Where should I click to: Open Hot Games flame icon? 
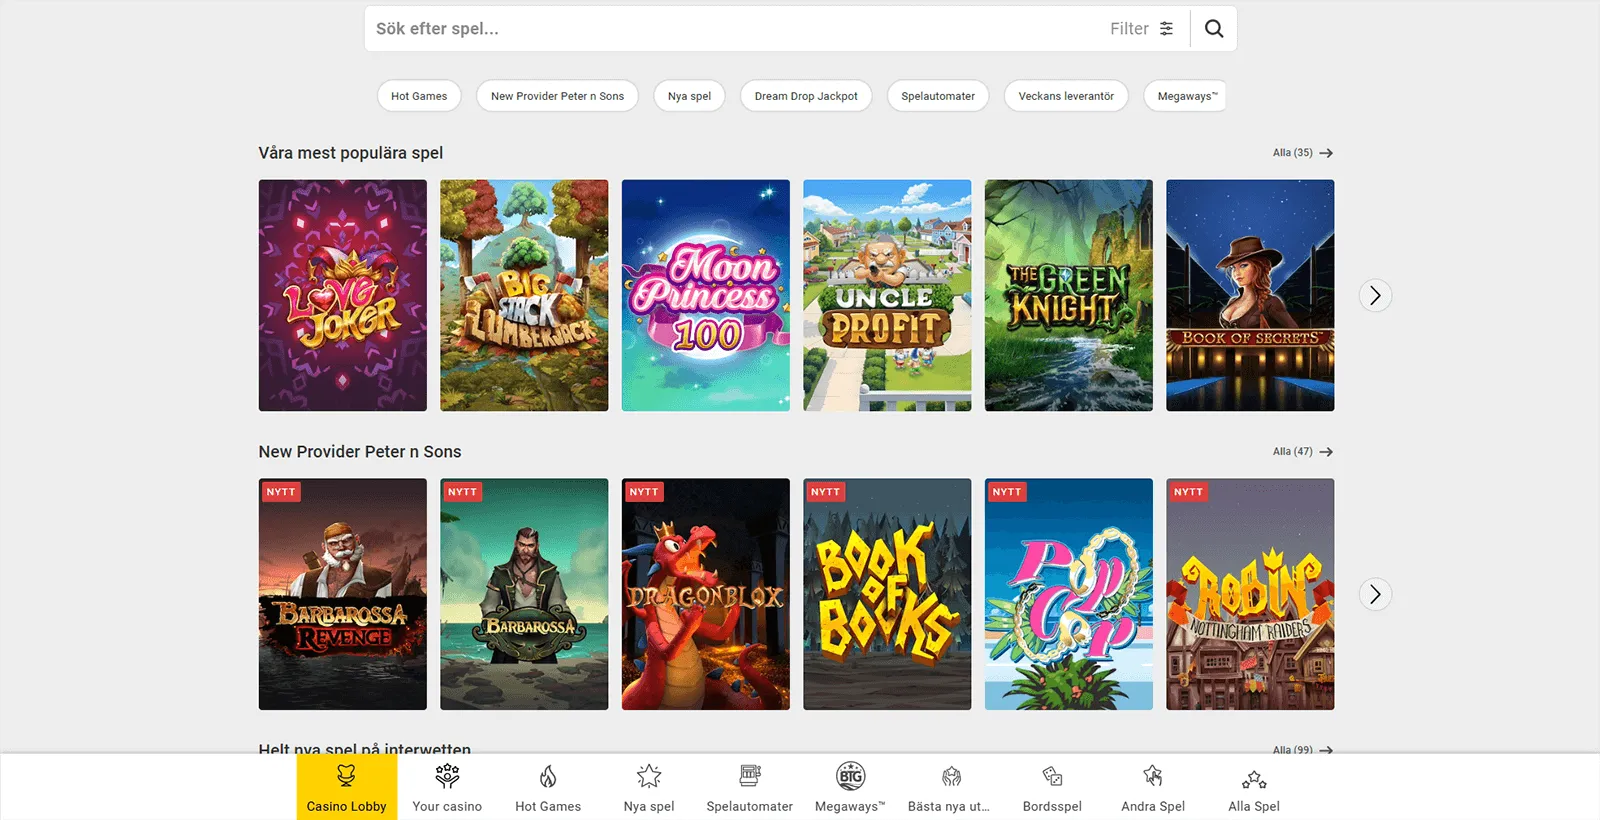click(x=548, y=776)
